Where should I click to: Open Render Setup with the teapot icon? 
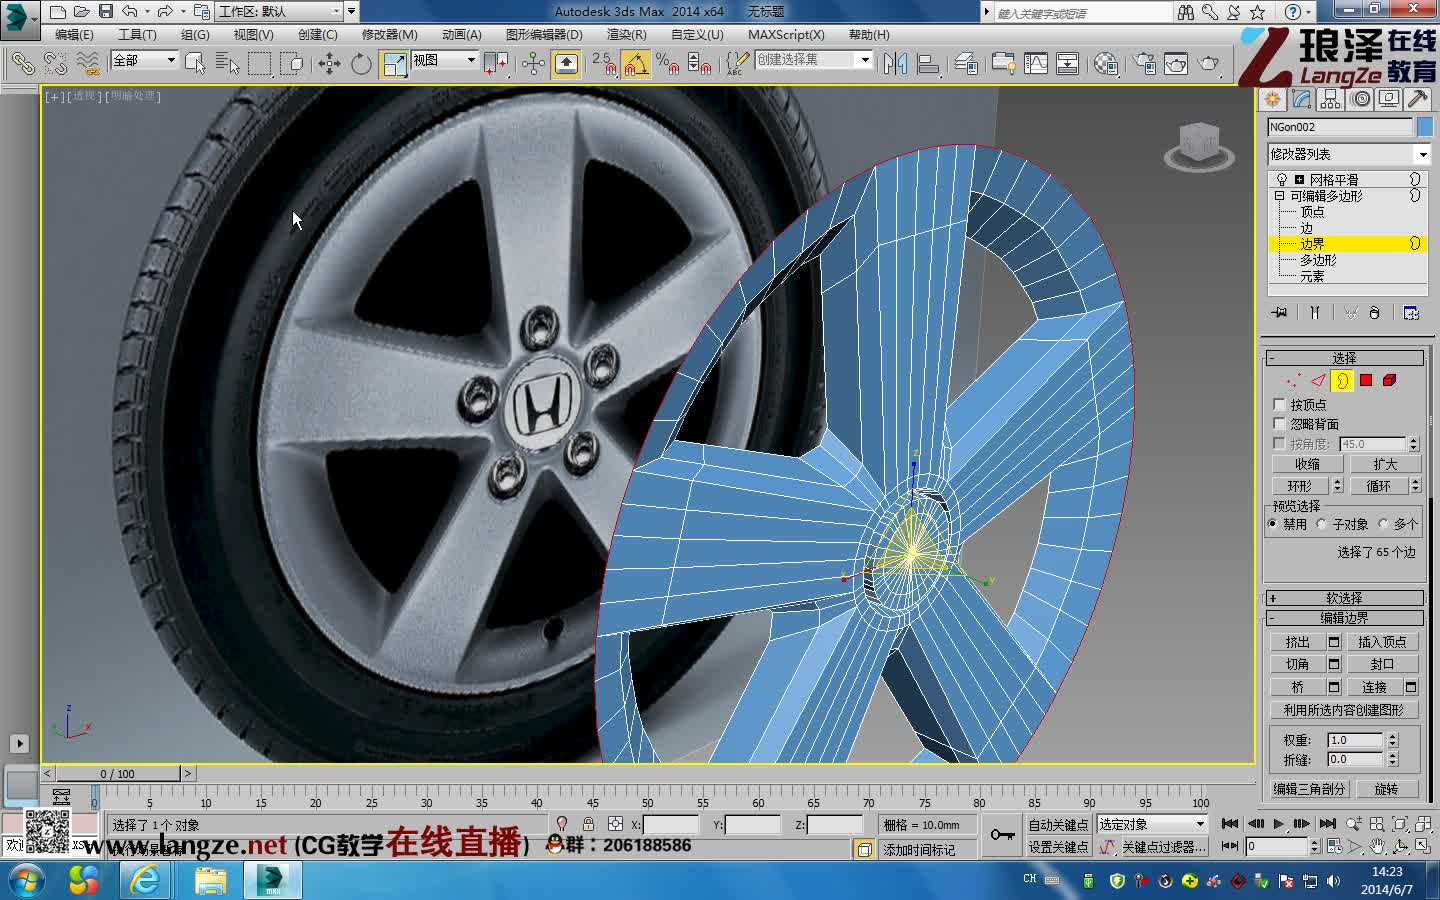point(1144,63)
